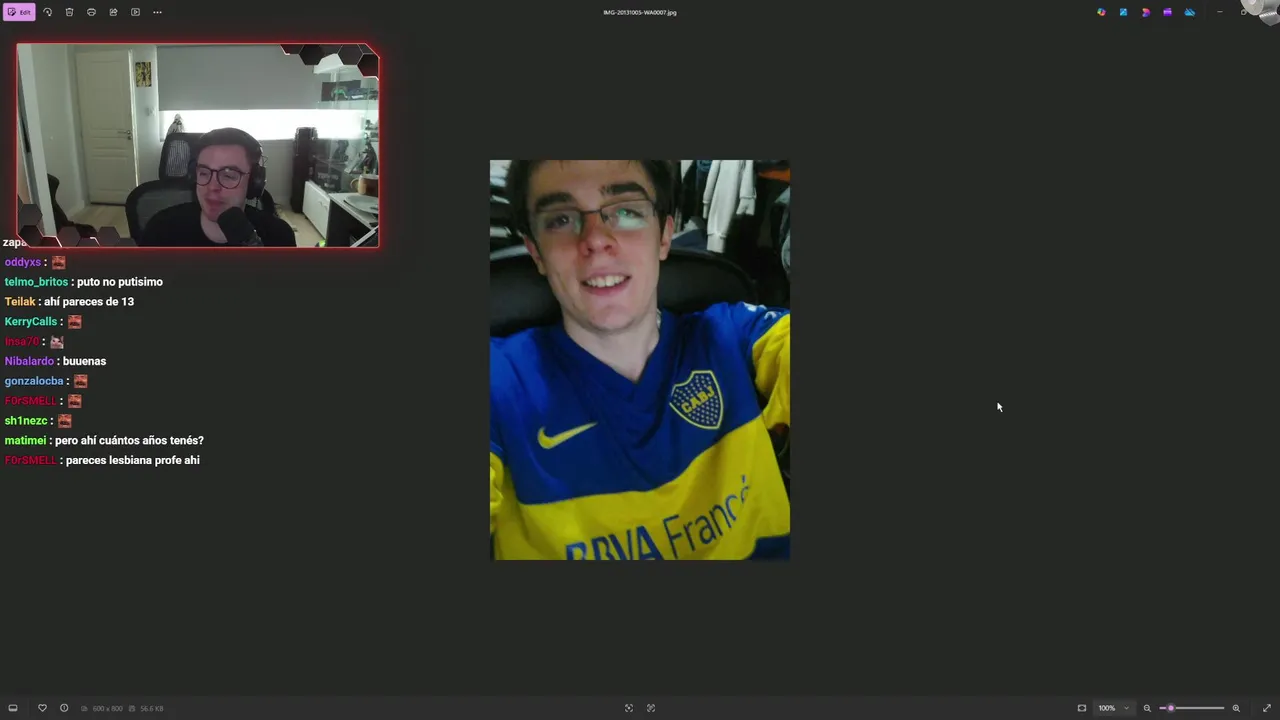1280x720 pixels.
Task: Click the emote next to gonzalocba
Action: coord(80,381)
